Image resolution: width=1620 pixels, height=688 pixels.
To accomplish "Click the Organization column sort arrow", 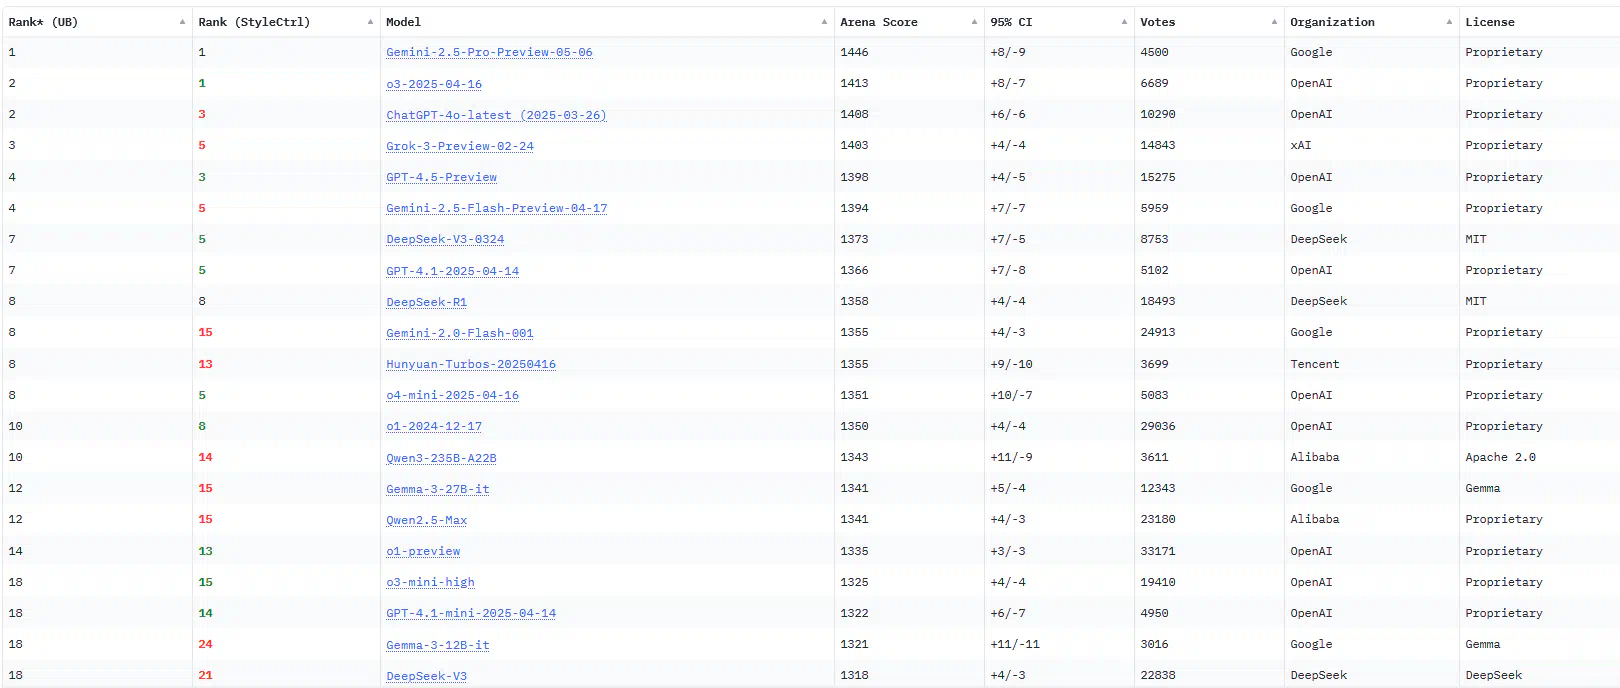I will 1449,22.
